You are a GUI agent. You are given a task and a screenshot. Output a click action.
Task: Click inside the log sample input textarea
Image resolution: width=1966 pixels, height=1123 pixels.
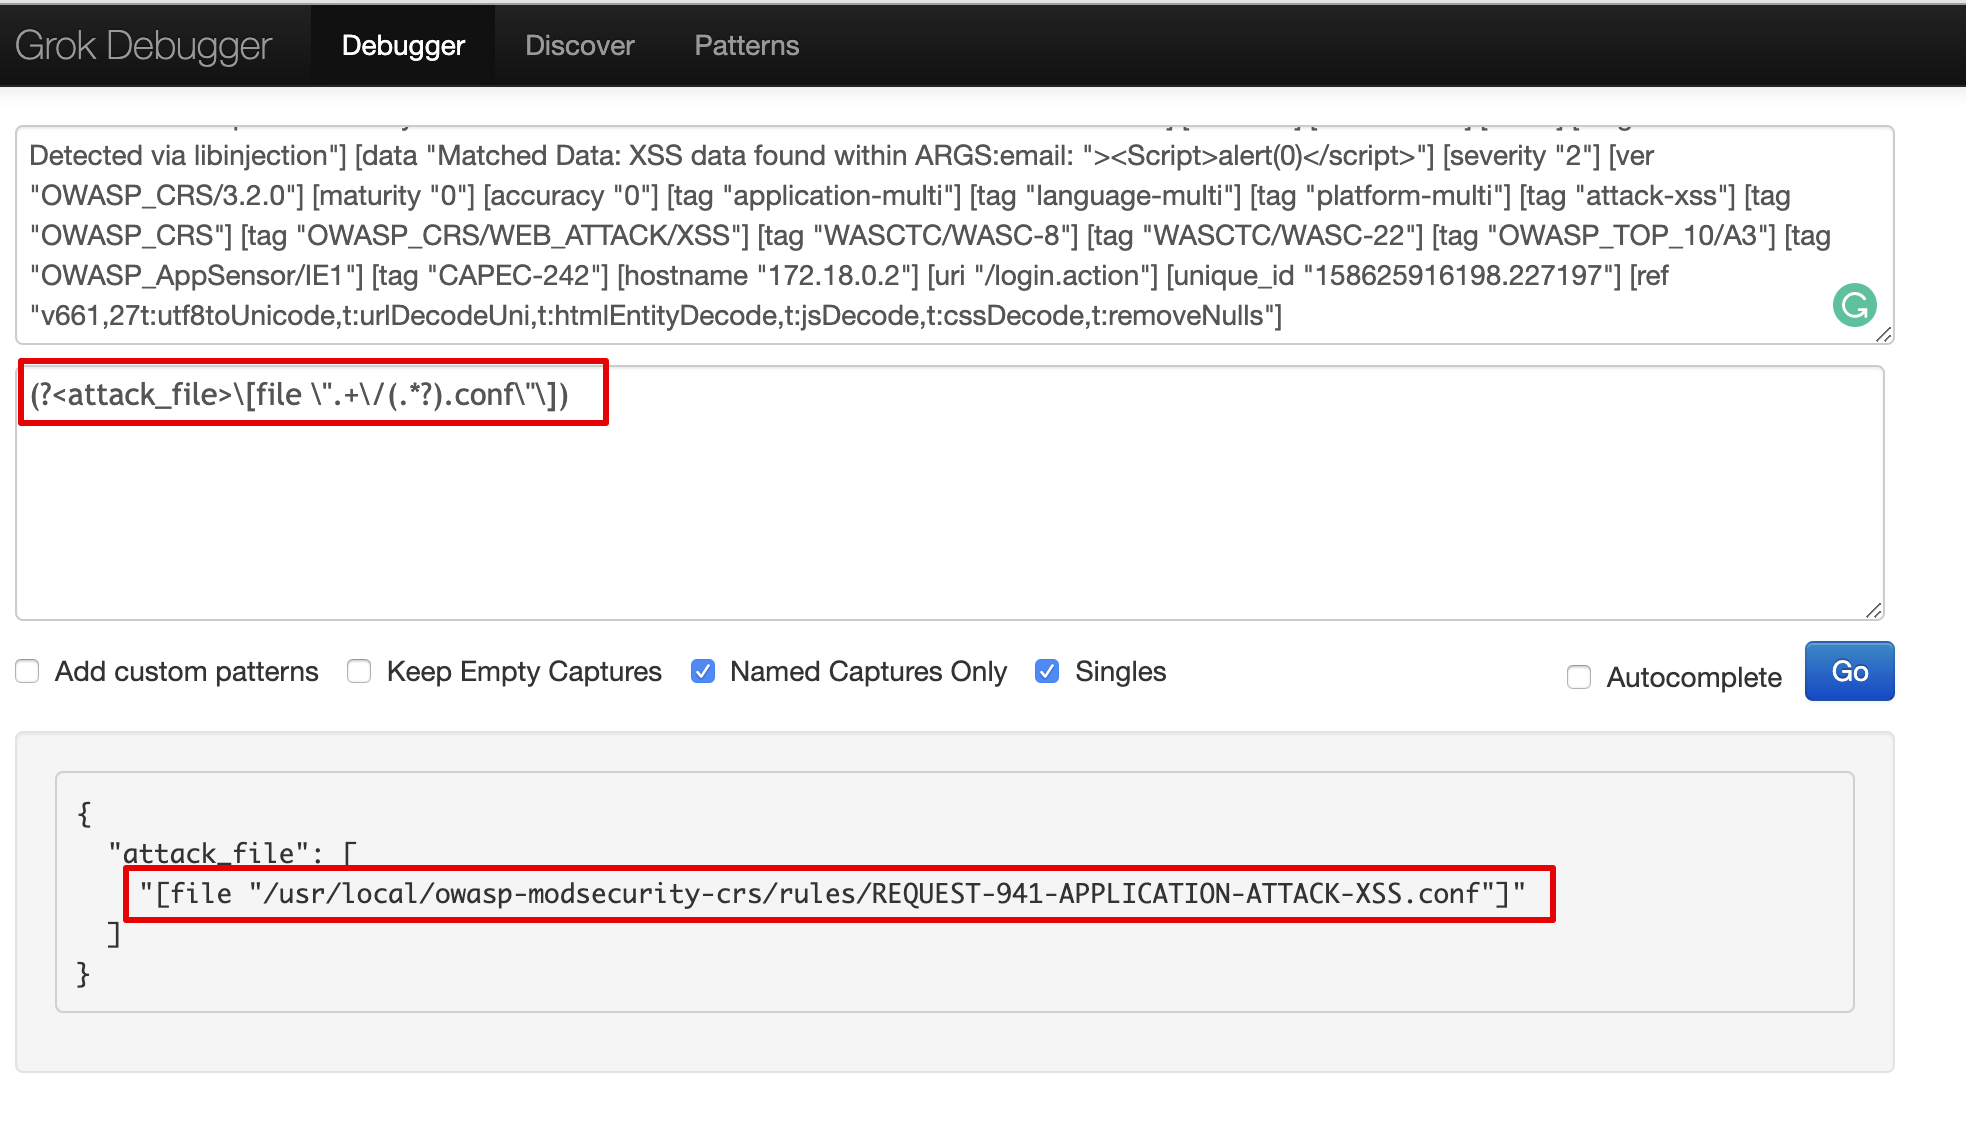(900, 235)
